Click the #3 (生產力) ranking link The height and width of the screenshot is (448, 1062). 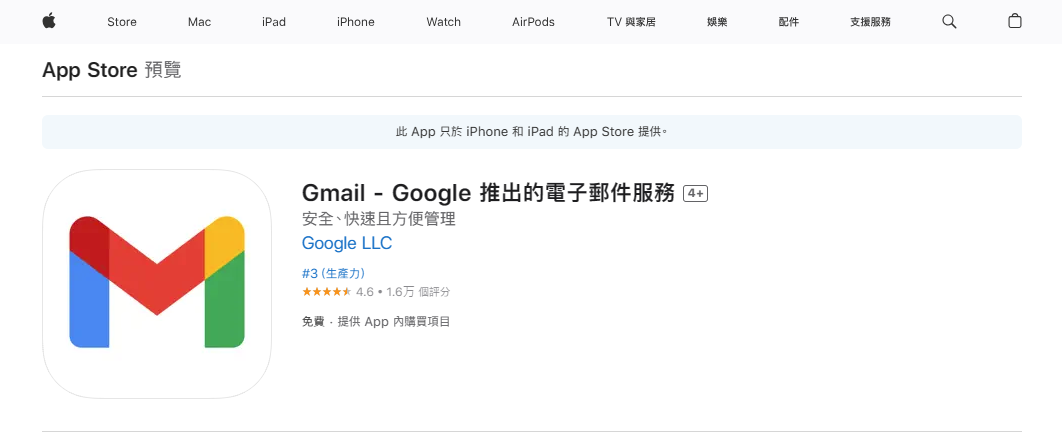coord(333,273)
